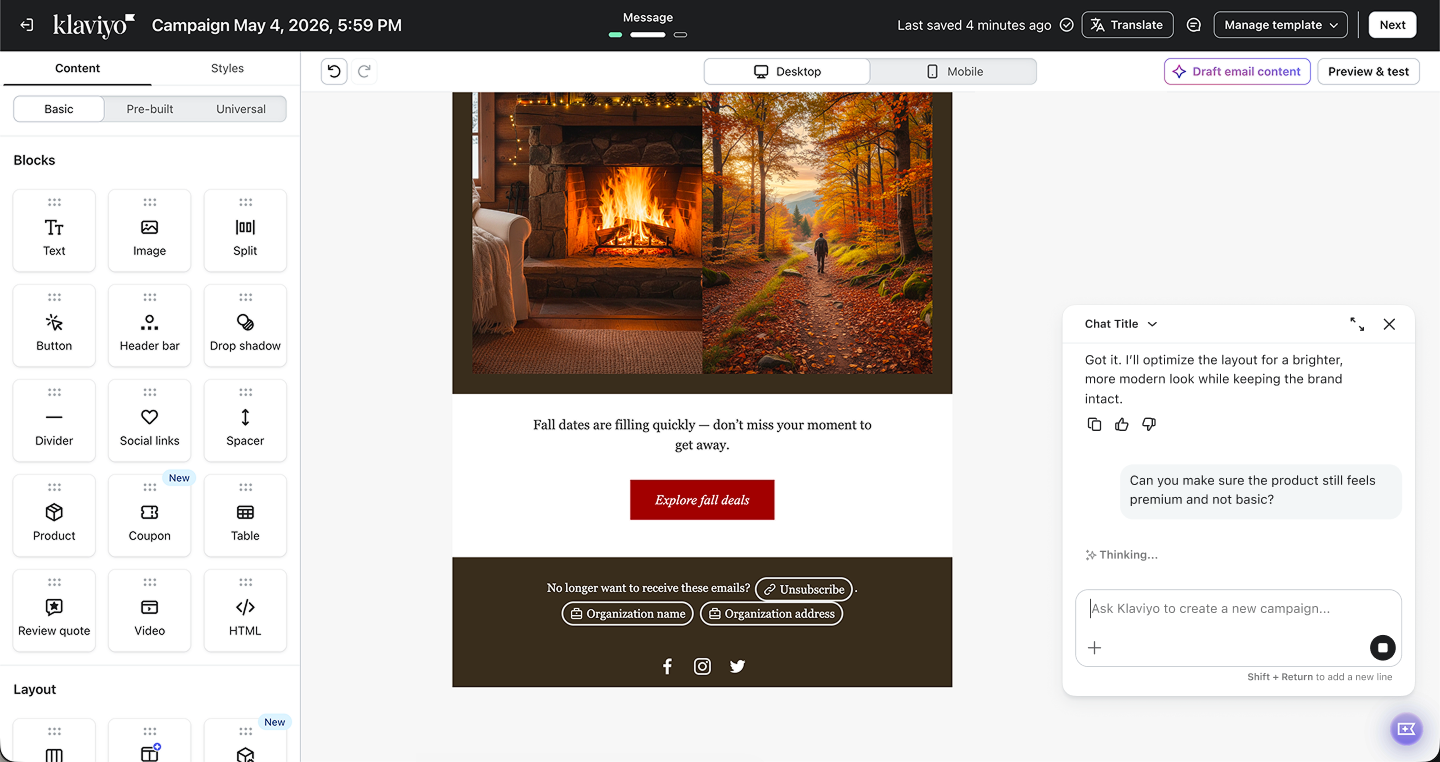Select the Social links block
Image resolution: width=1440 pixels, height=762 pixels.
[150, 420]
